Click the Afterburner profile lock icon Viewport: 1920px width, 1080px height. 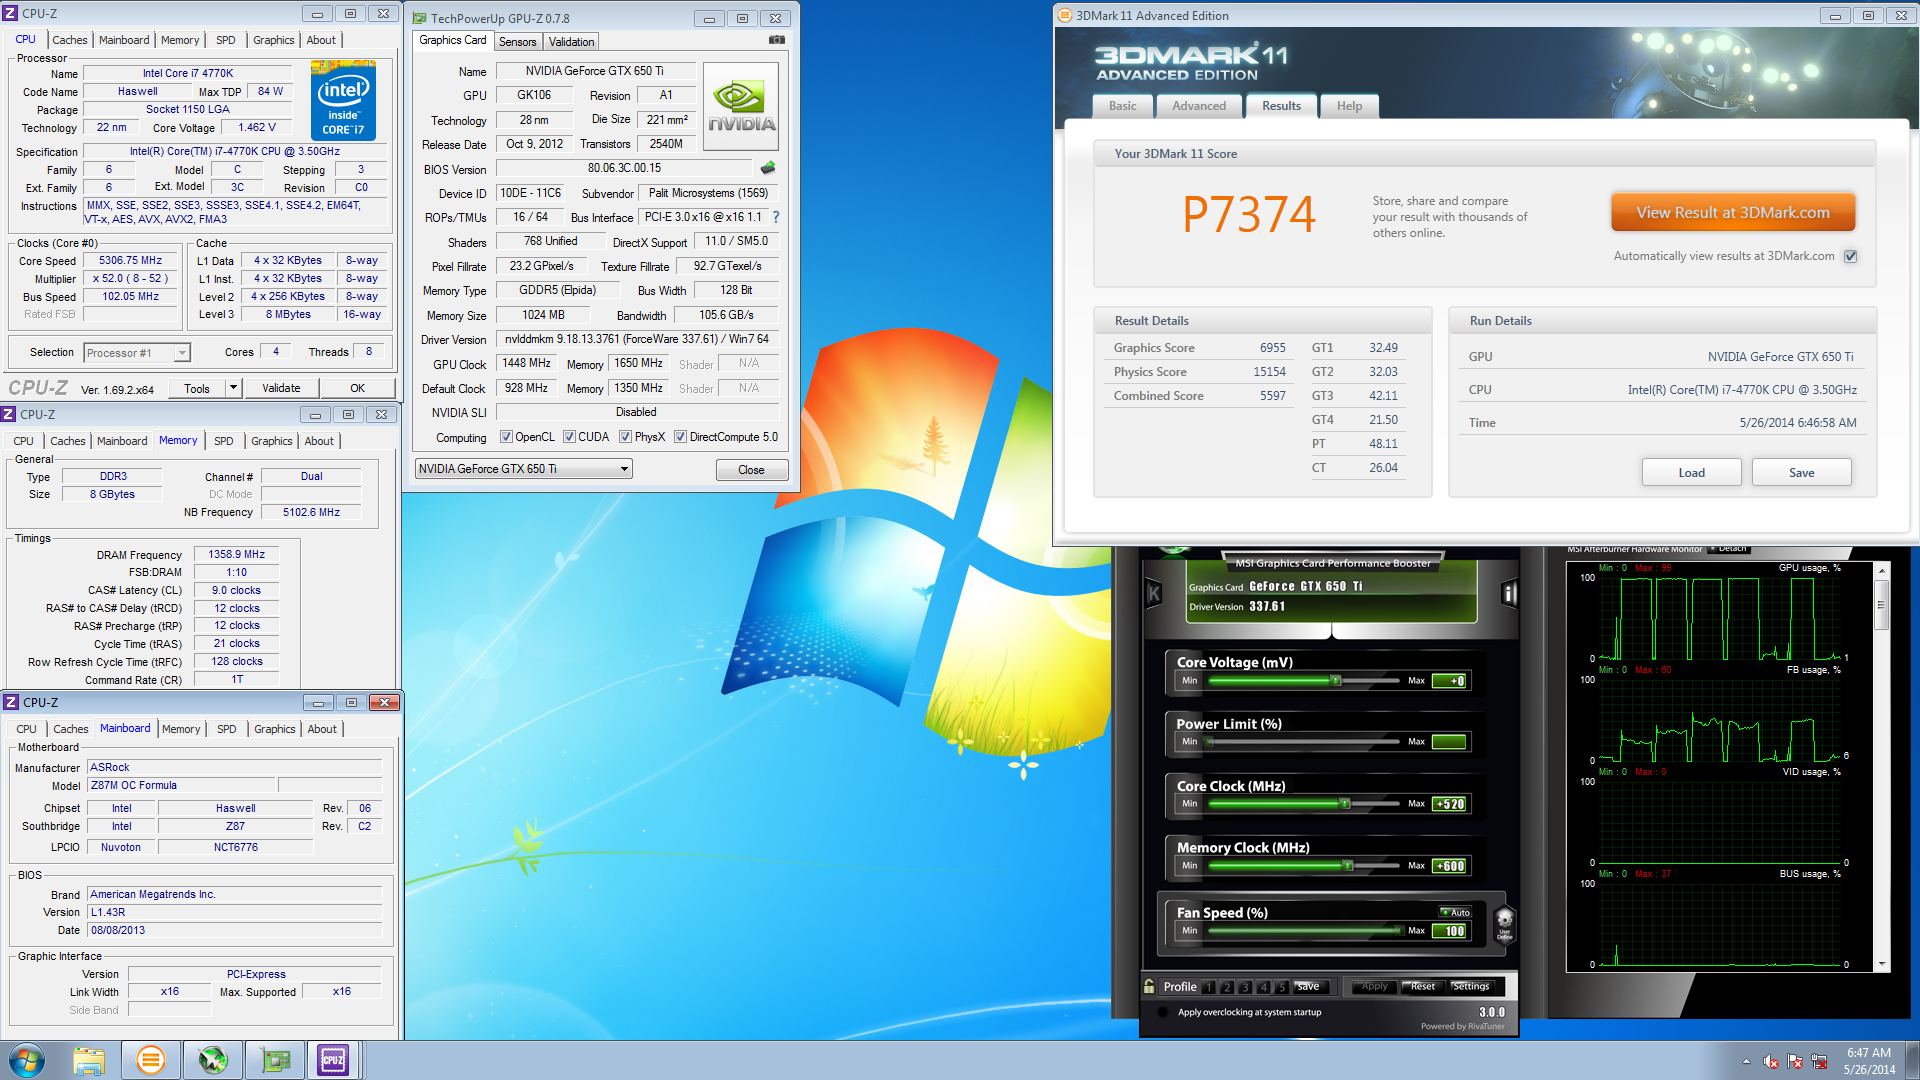click(x=1149, y=986)
